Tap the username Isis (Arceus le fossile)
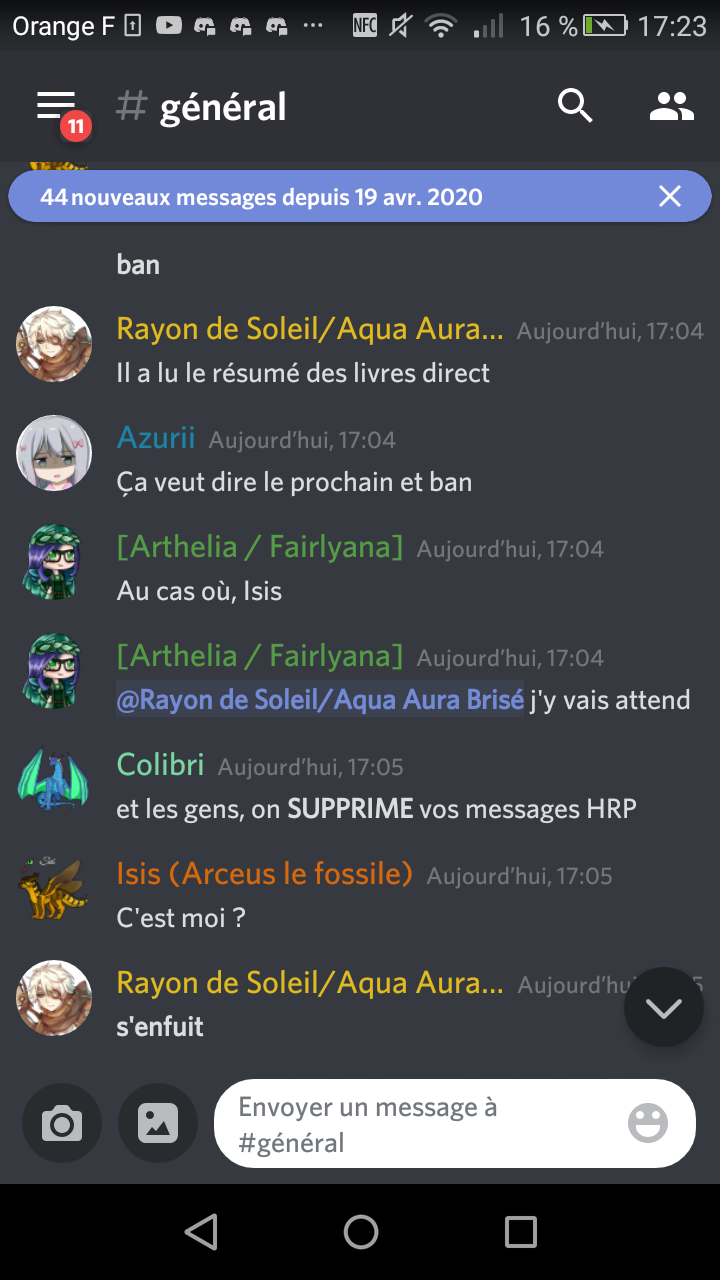 coord(265,874)
